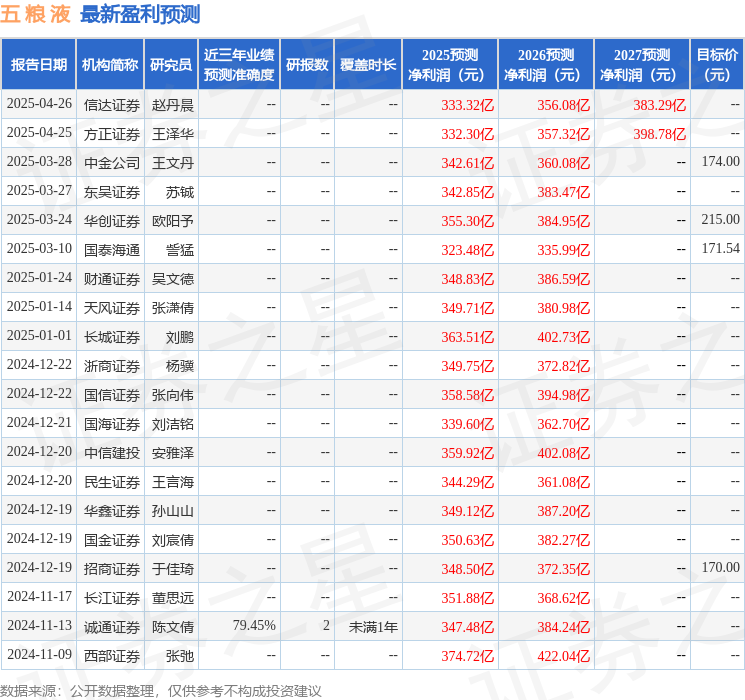This screenshot has height=700, width=745.
Task: Sort by 2025预测净利润 column header
Action: (x=449, y=65)
